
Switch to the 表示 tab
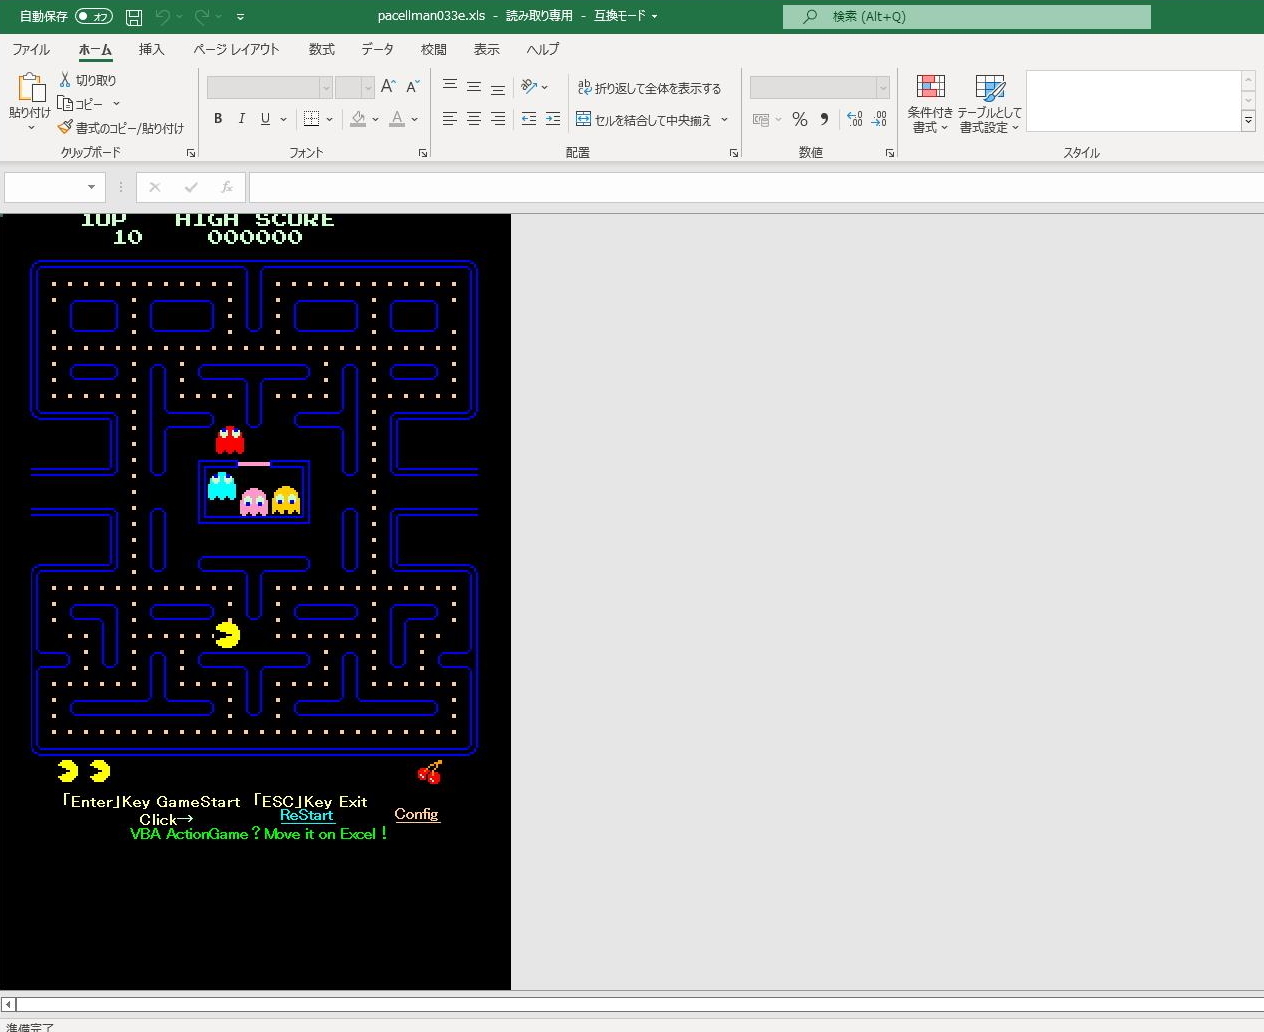coord(486,49)
